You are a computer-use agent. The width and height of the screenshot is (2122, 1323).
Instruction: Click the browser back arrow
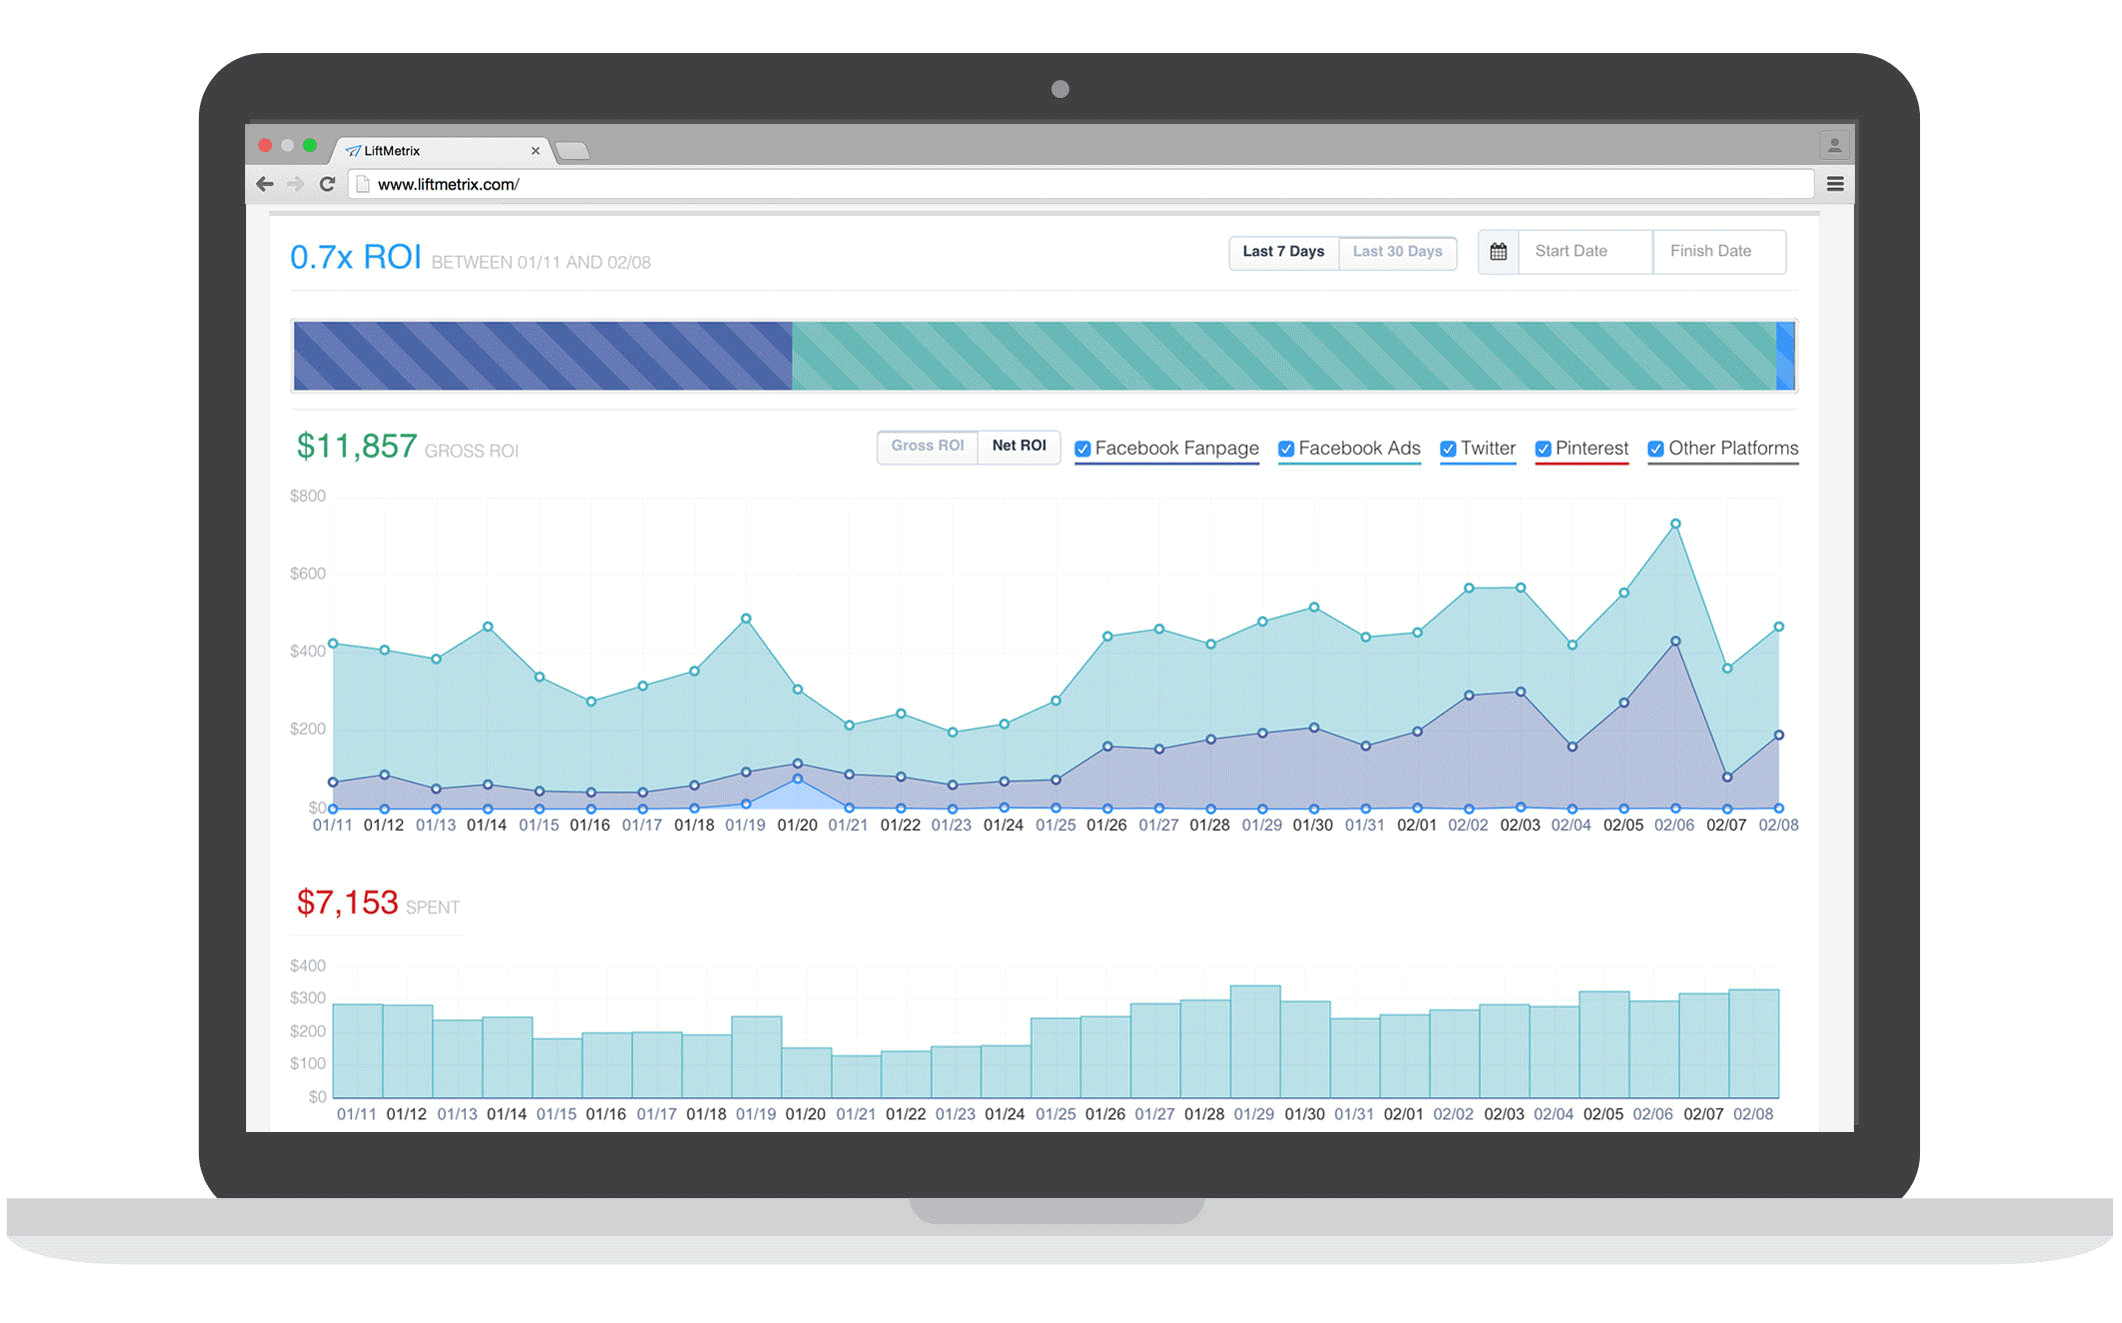point(265,184)
